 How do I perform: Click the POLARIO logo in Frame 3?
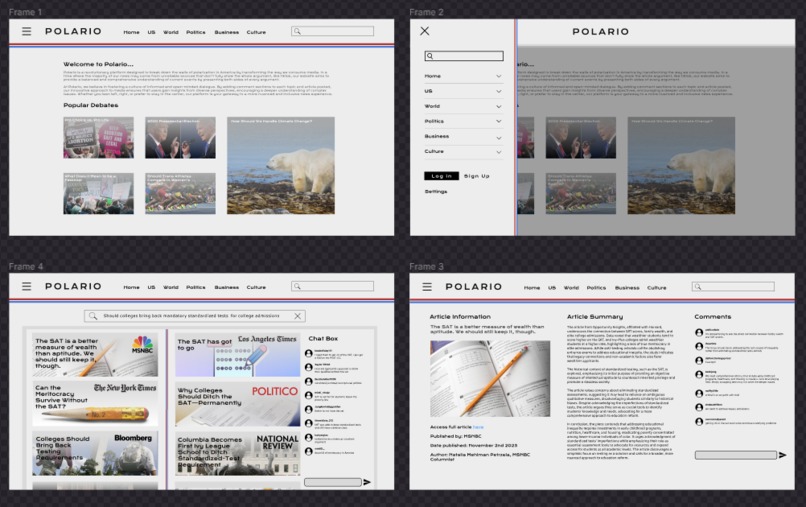pyautogui.click(x=473, y=287)
